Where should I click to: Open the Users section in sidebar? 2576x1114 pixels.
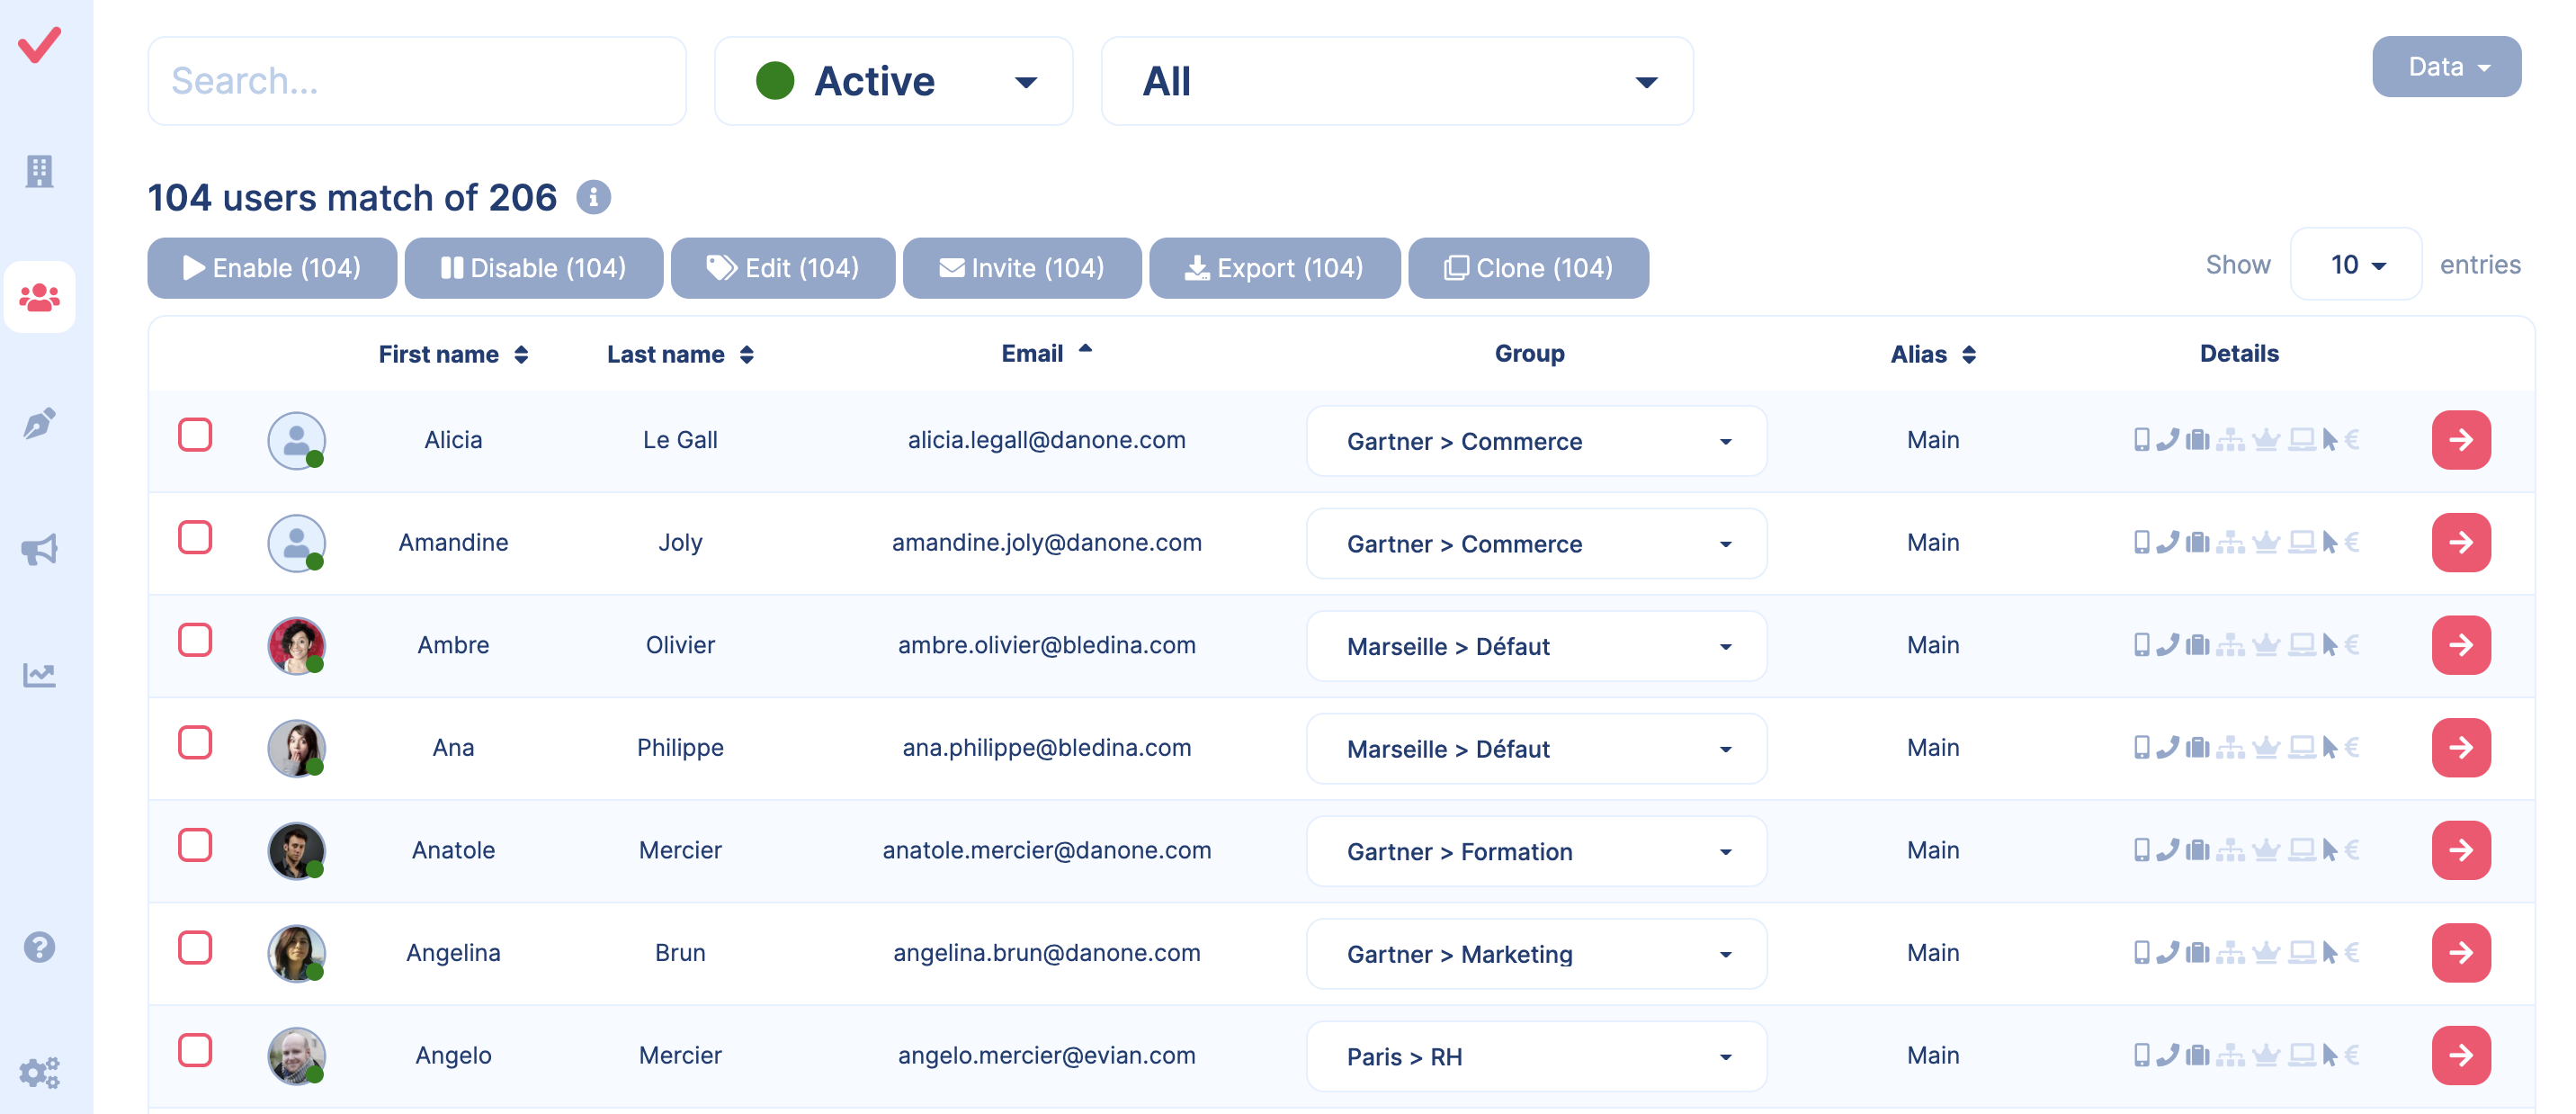[40, 297]
